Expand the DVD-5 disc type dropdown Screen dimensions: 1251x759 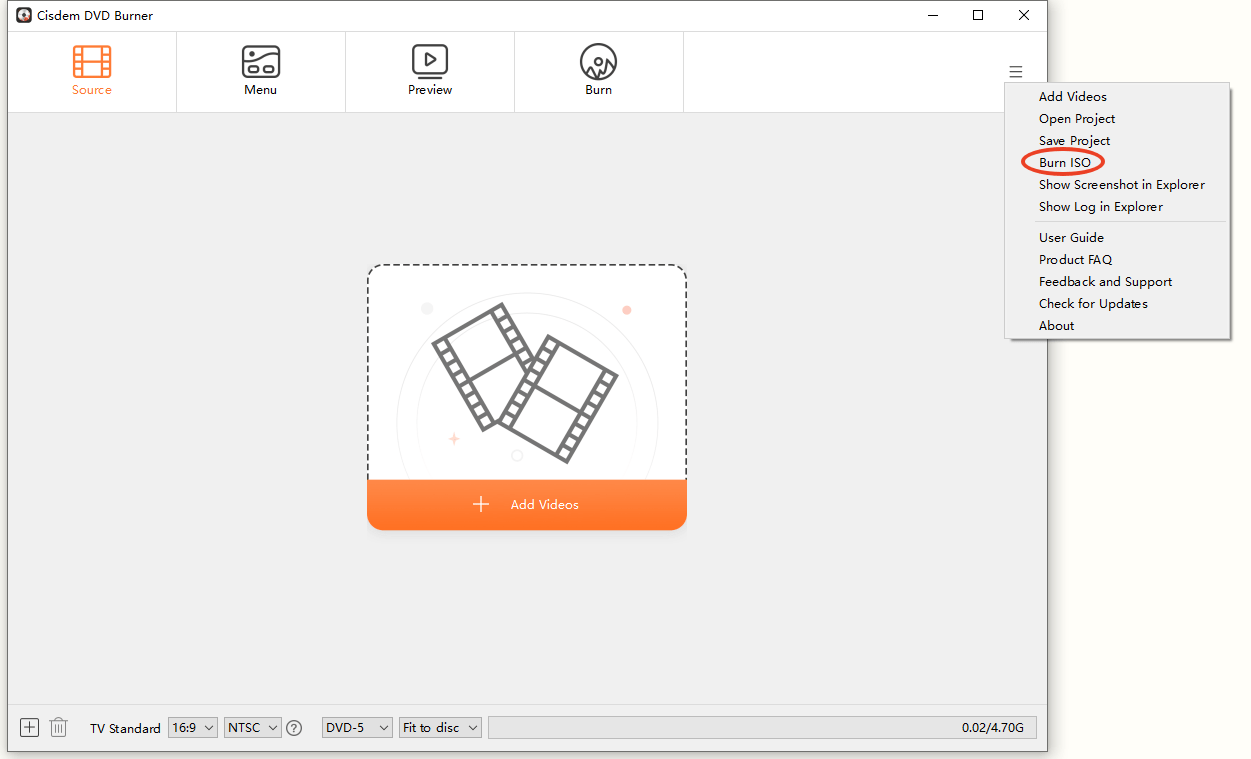point(357,728)
